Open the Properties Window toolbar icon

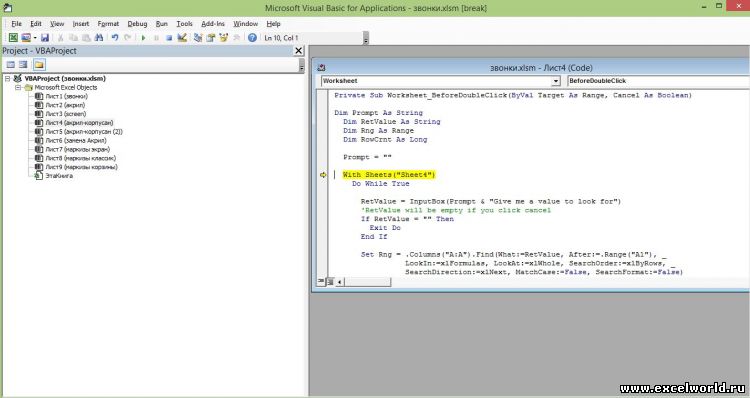(x=210, y=38)
